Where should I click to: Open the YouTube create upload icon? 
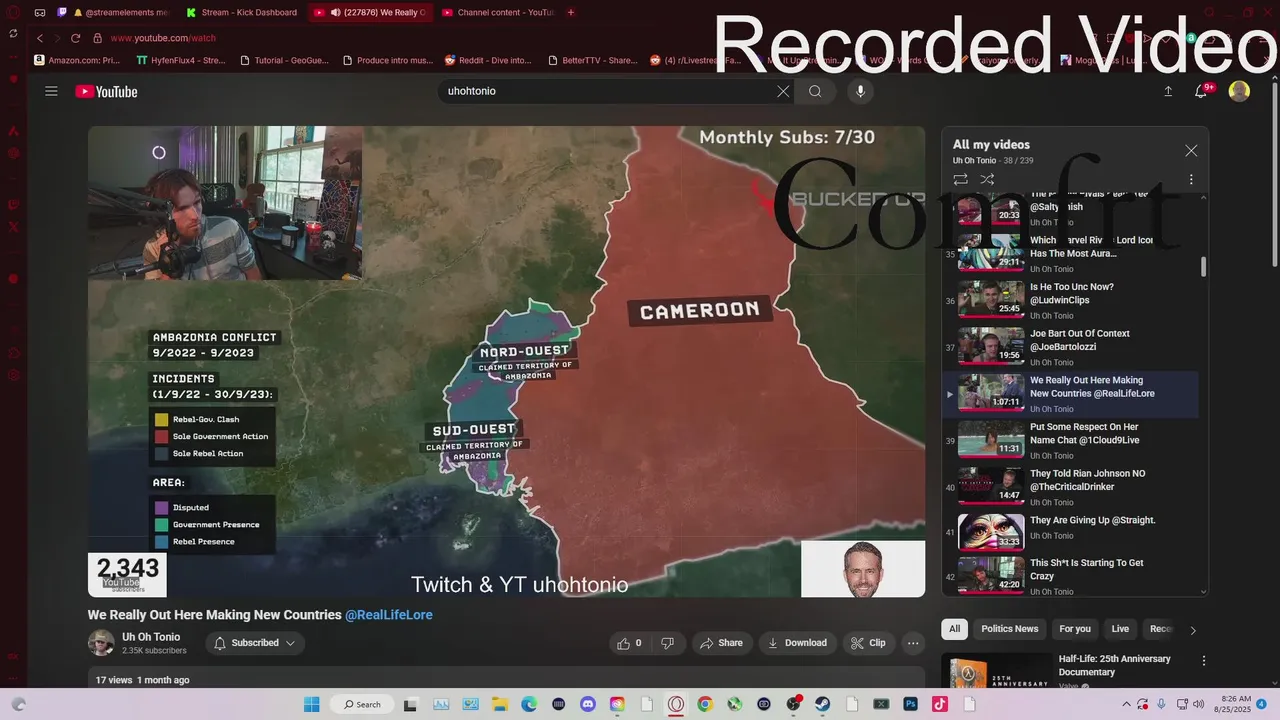[1168, 91]
